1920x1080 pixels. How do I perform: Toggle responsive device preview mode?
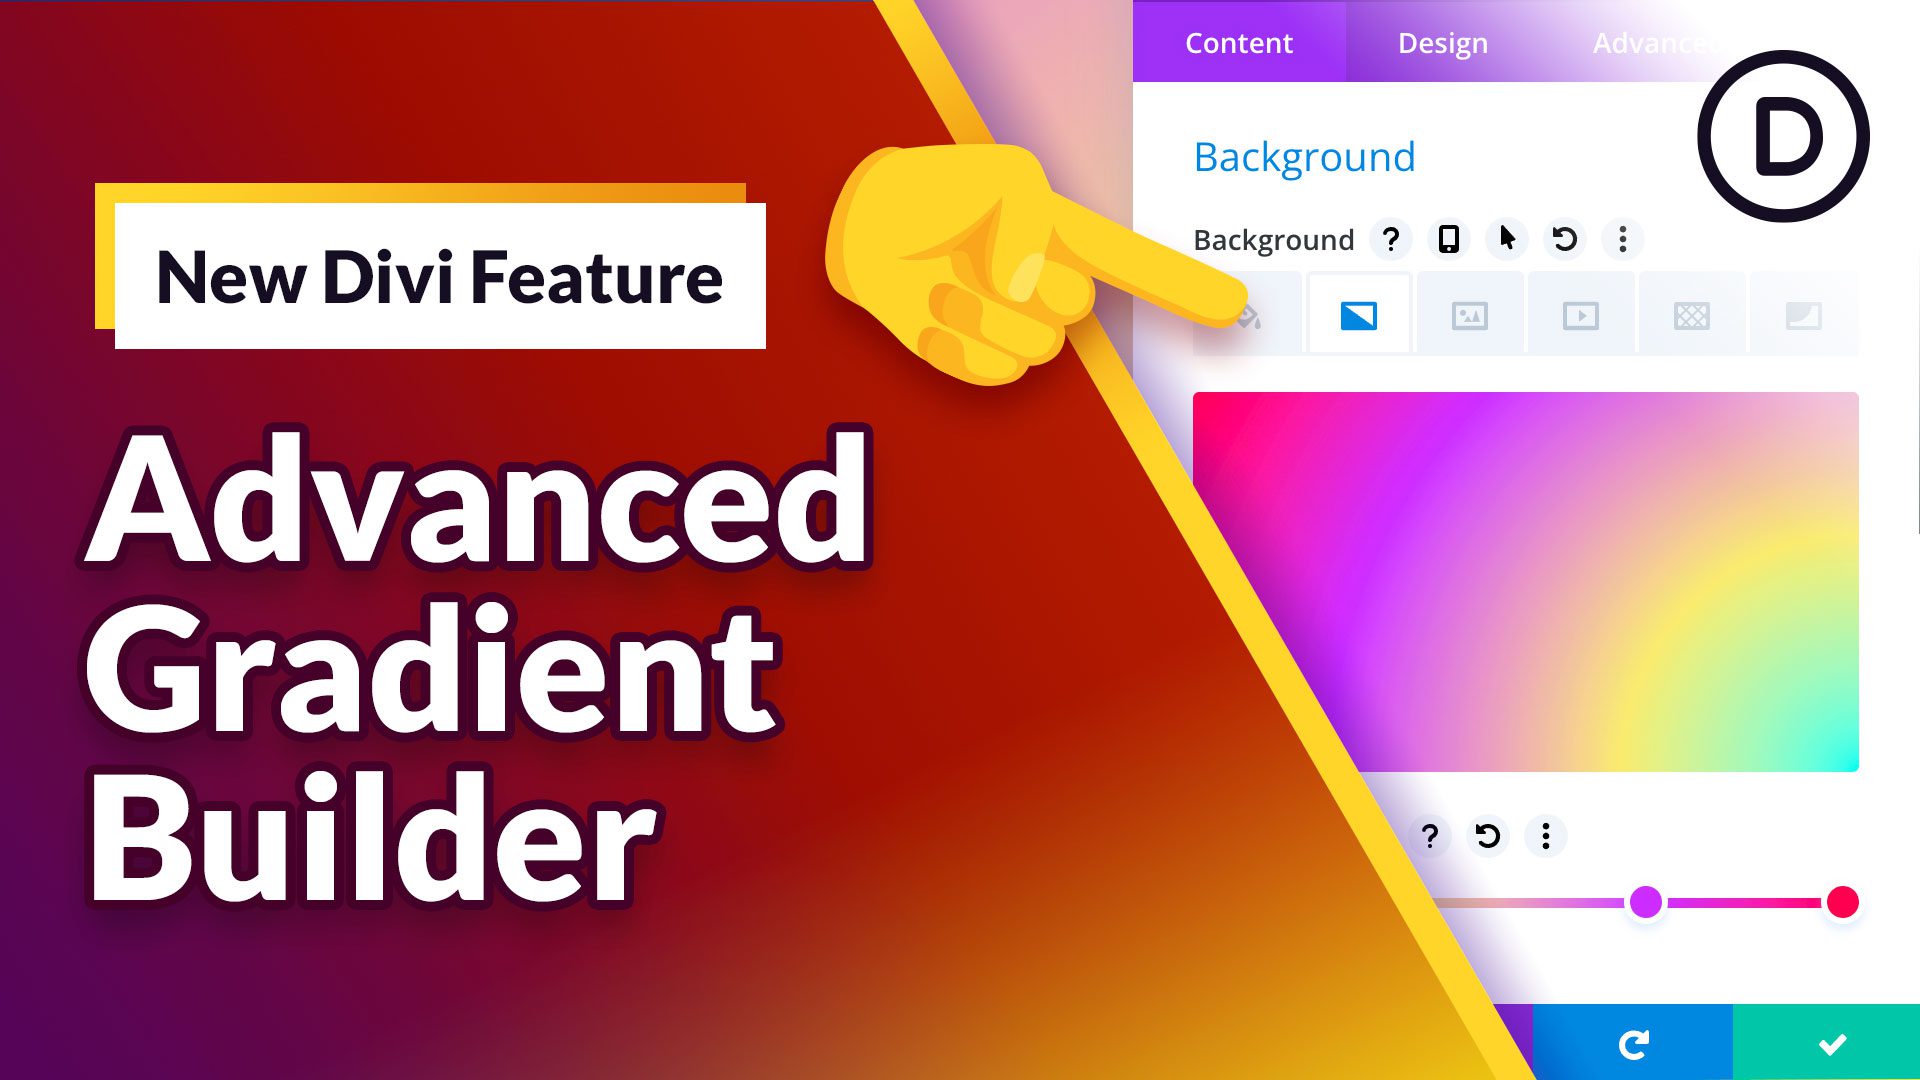pos(1448,239)
